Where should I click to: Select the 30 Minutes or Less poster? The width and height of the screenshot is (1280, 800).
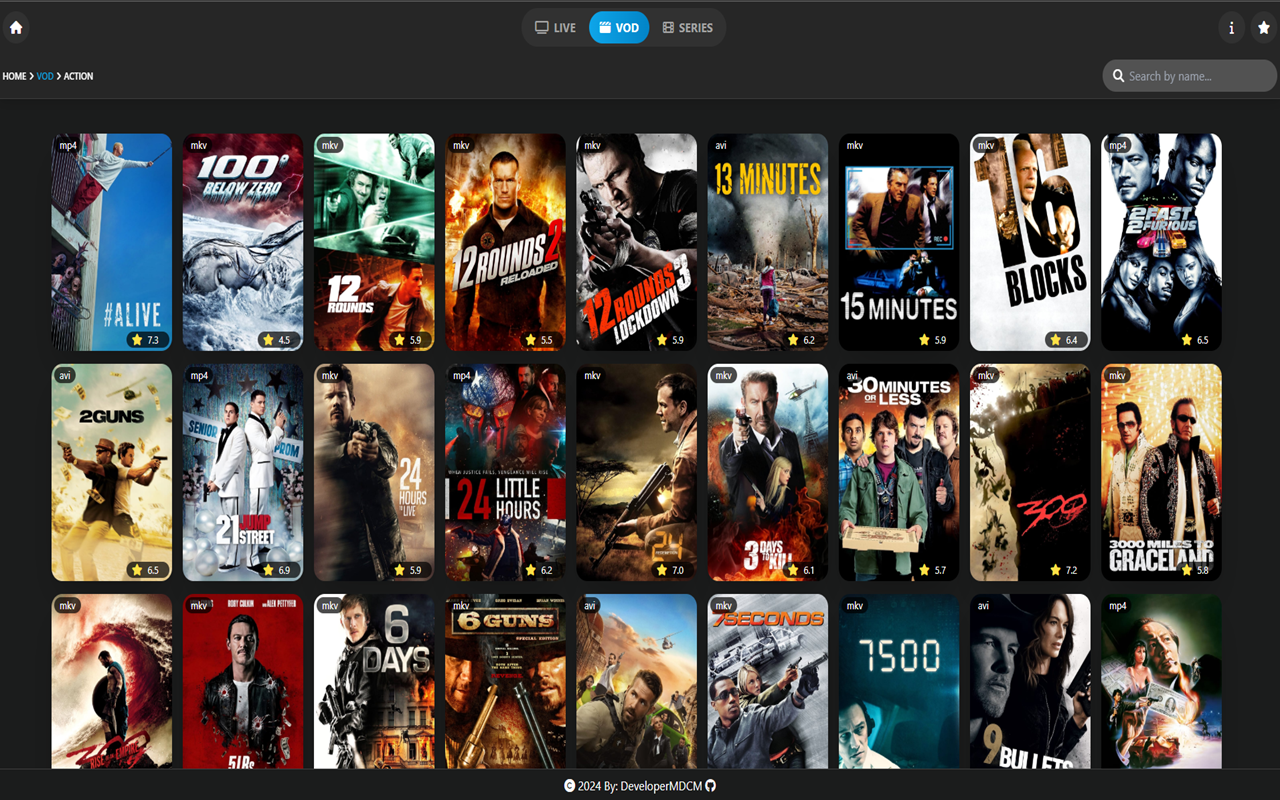899,472
